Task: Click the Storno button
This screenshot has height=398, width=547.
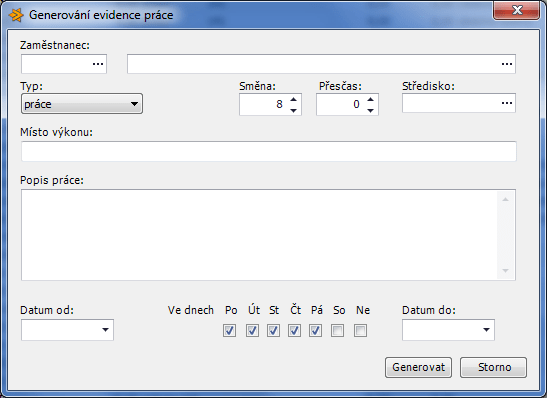Action: [493, 367]
